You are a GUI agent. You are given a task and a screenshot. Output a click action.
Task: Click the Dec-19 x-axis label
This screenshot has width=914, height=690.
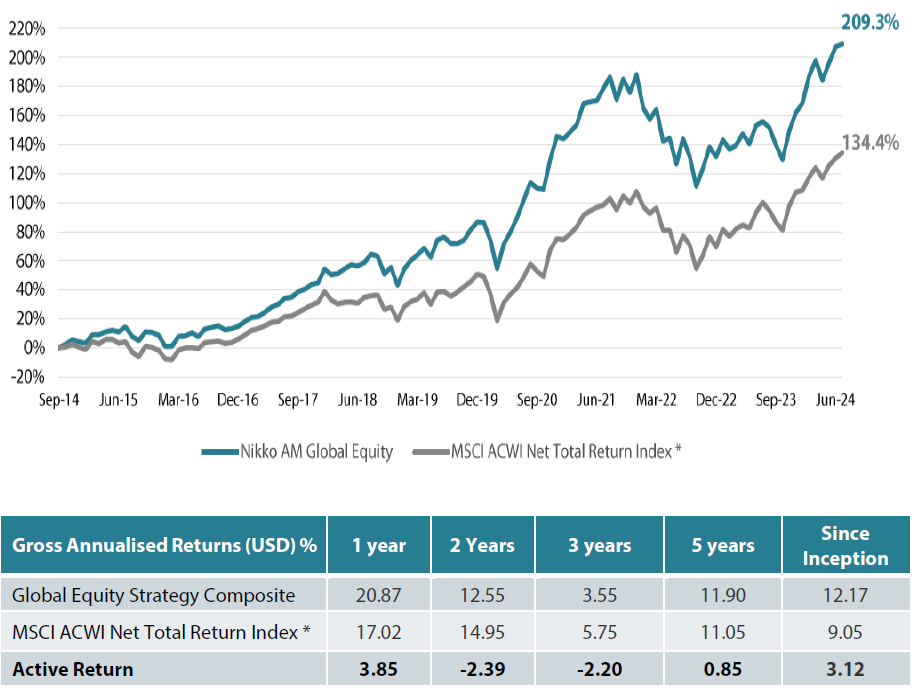(477, 400)
